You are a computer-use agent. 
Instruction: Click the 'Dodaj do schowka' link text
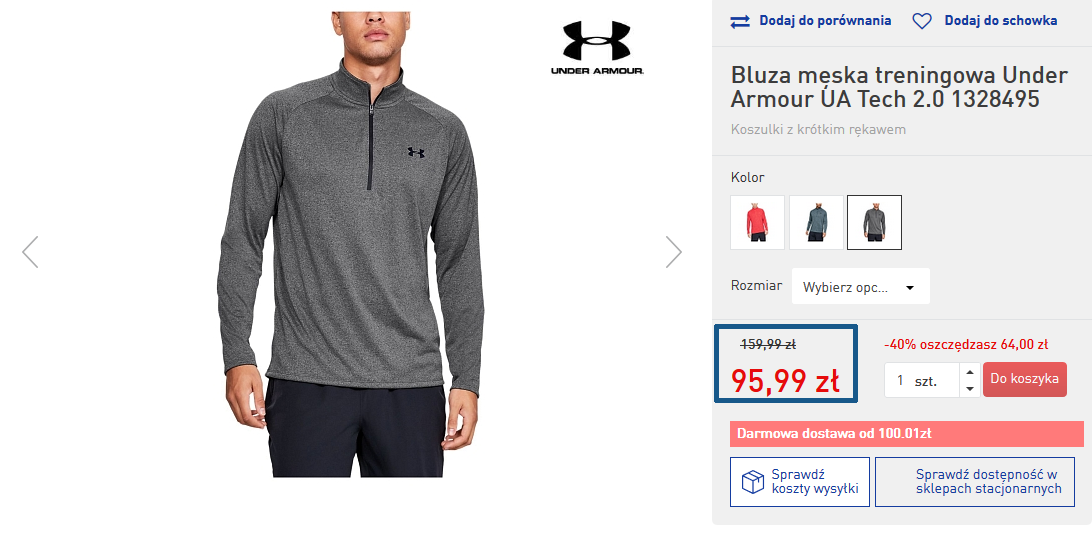(x=1000, y=21)
